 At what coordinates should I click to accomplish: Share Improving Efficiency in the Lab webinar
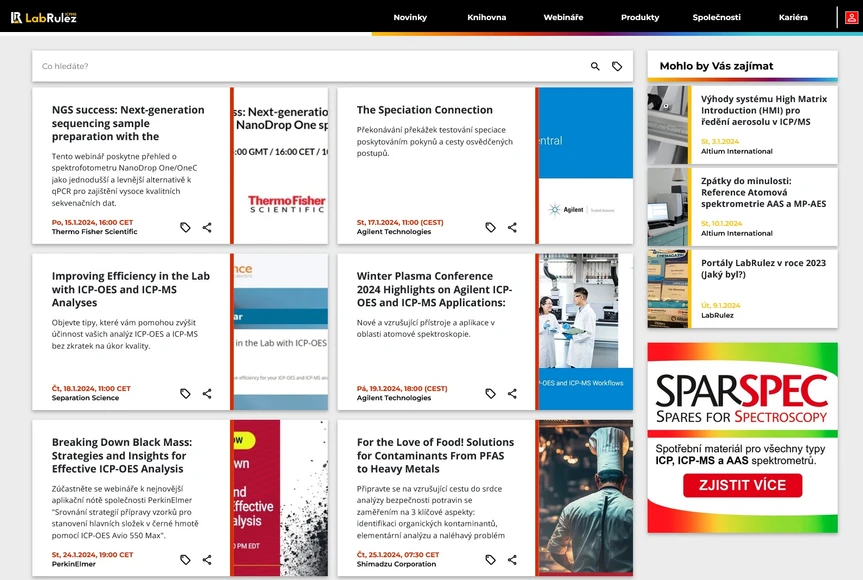point(207,393)
